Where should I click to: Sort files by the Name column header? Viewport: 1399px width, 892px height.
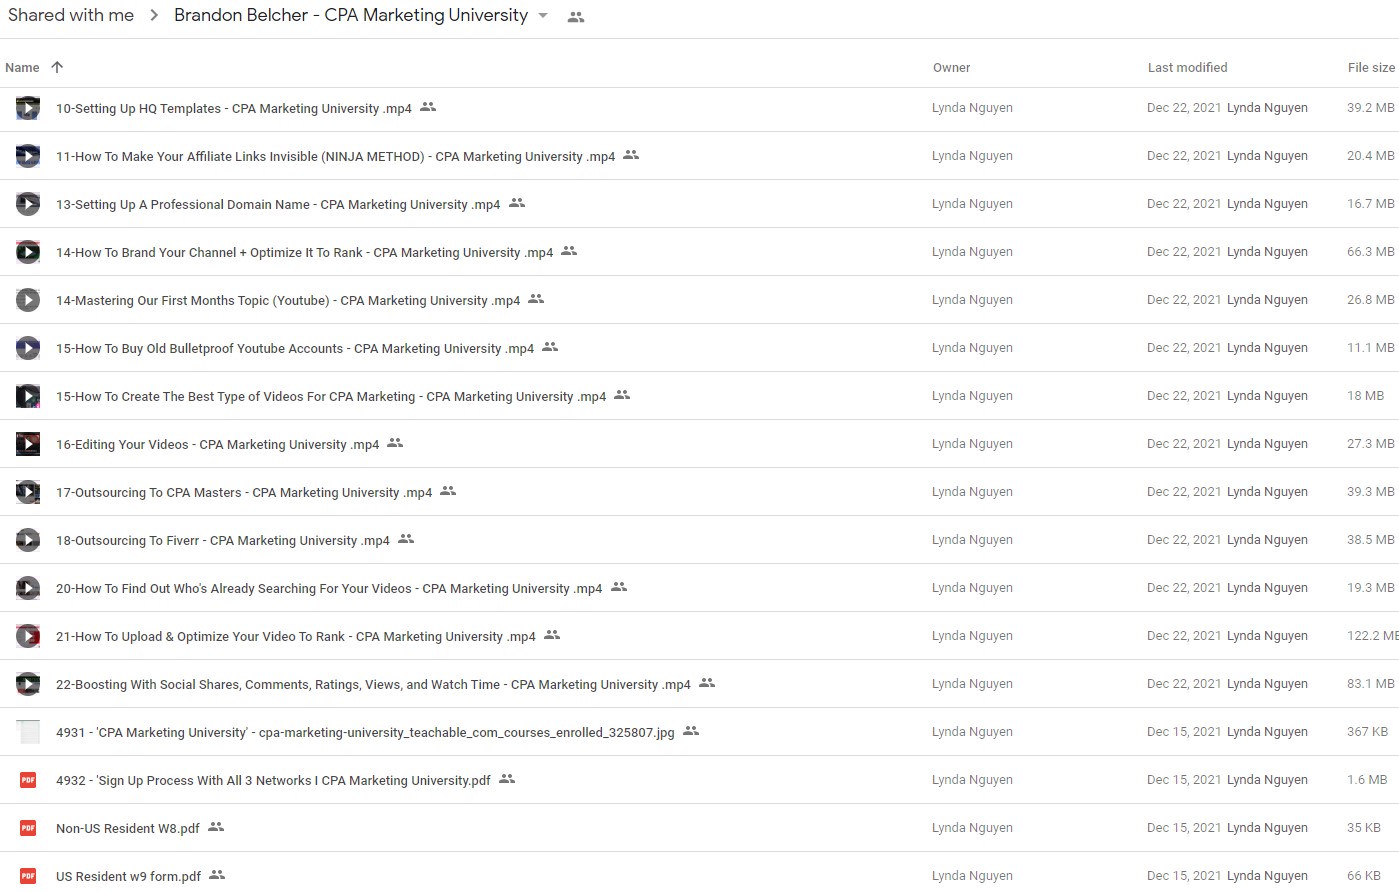click(22, 68)
